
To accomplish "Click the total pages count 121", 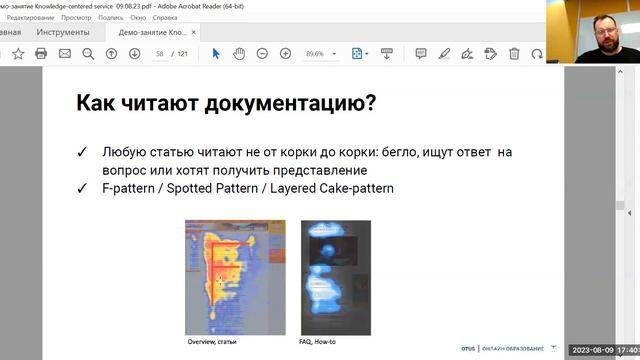I will pos(182,54).
